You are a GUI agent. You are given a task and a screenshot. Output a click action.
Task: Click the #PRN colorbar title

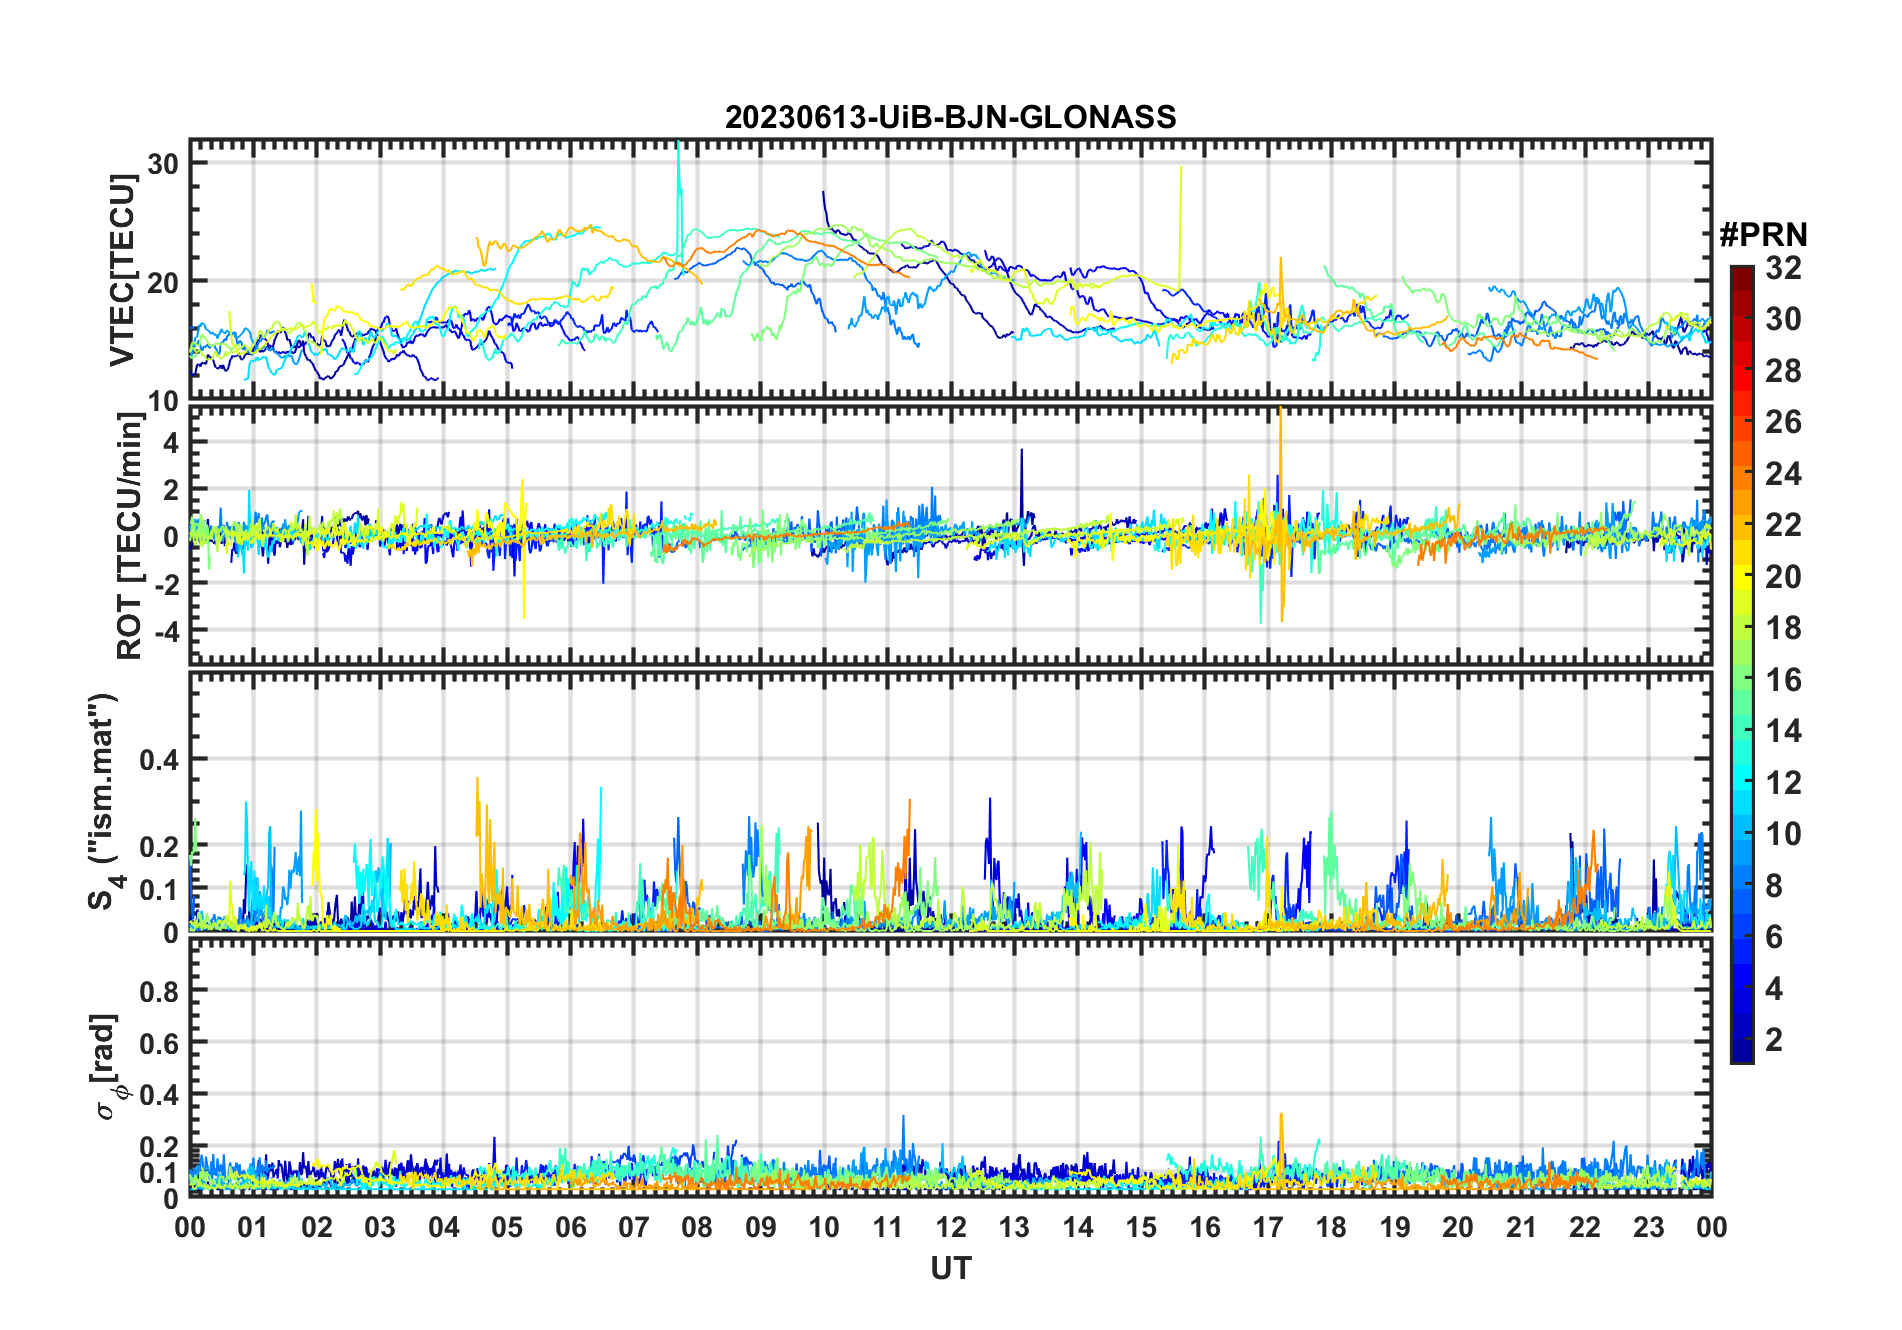click(x=1763, y=235)
